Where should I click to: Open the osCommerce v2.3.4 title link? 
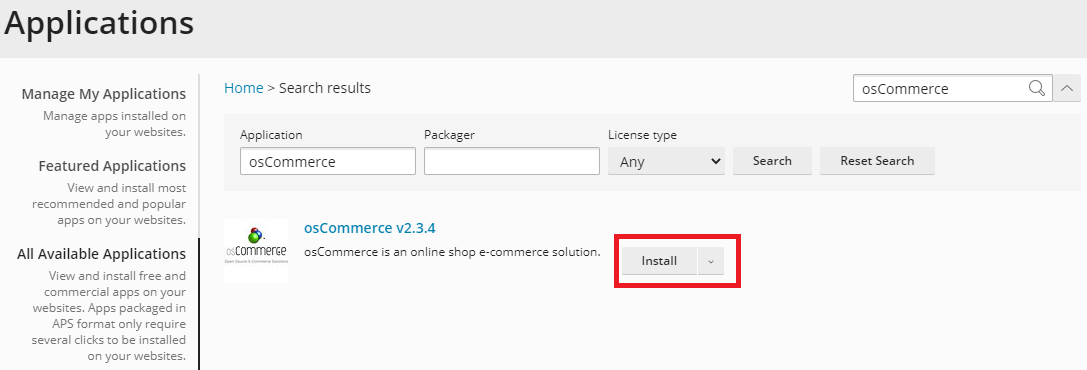coord(369,228)
